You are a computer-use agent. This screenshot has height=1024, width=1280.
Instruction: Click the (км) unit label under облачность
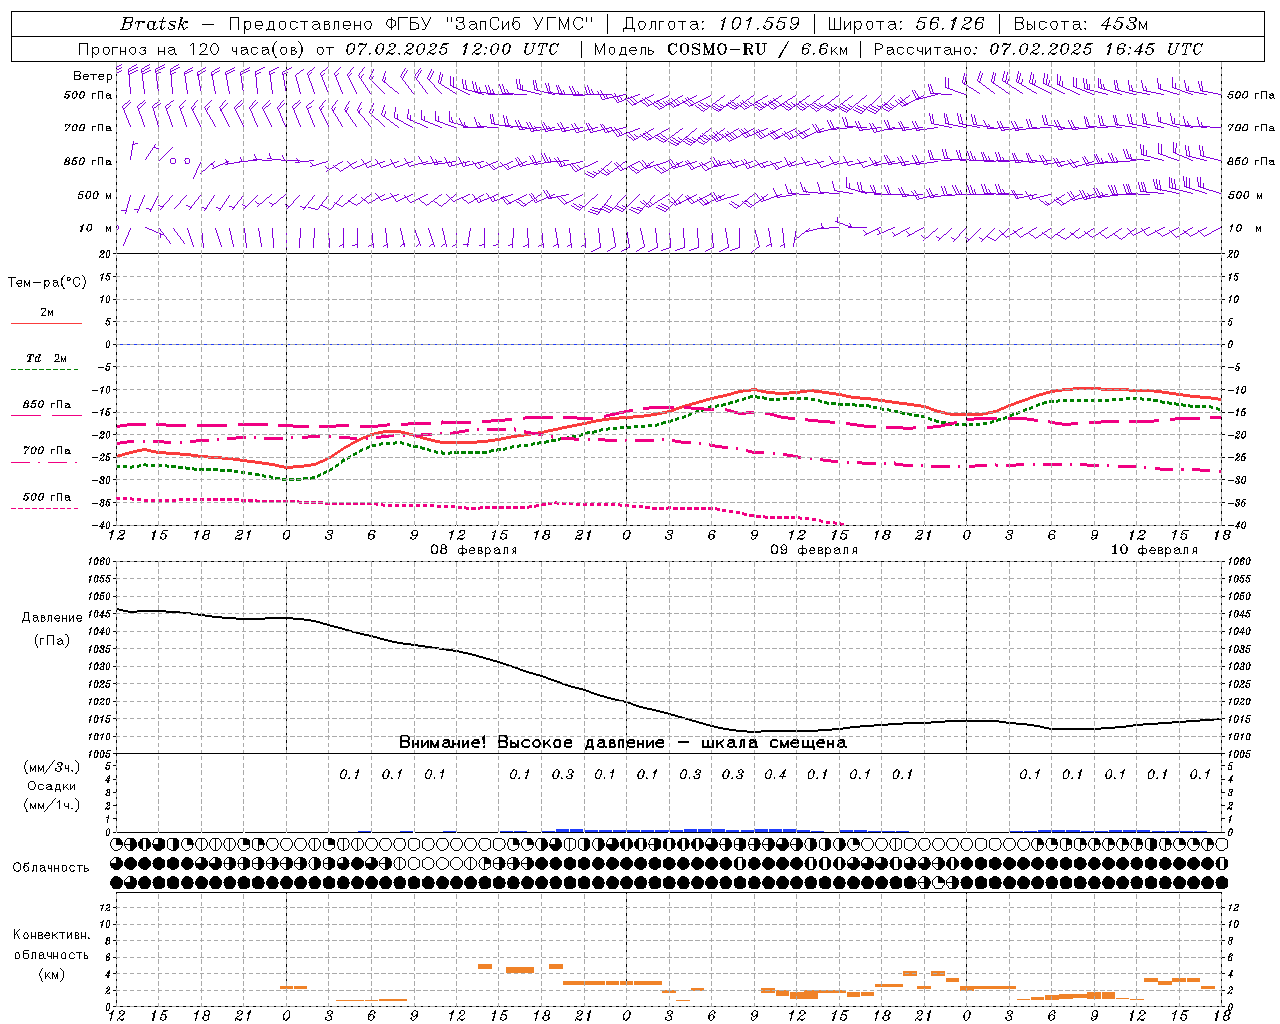(51, 974)
